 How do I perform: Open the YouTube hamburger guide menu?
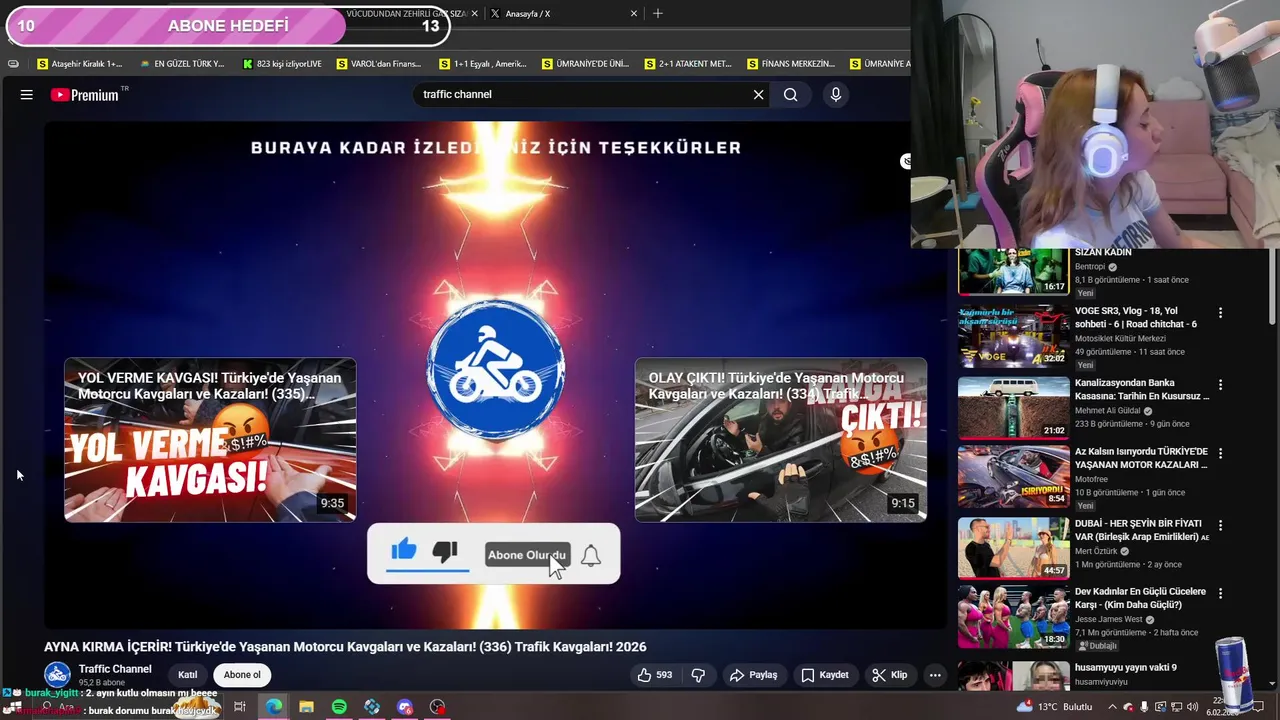point(27,94)
